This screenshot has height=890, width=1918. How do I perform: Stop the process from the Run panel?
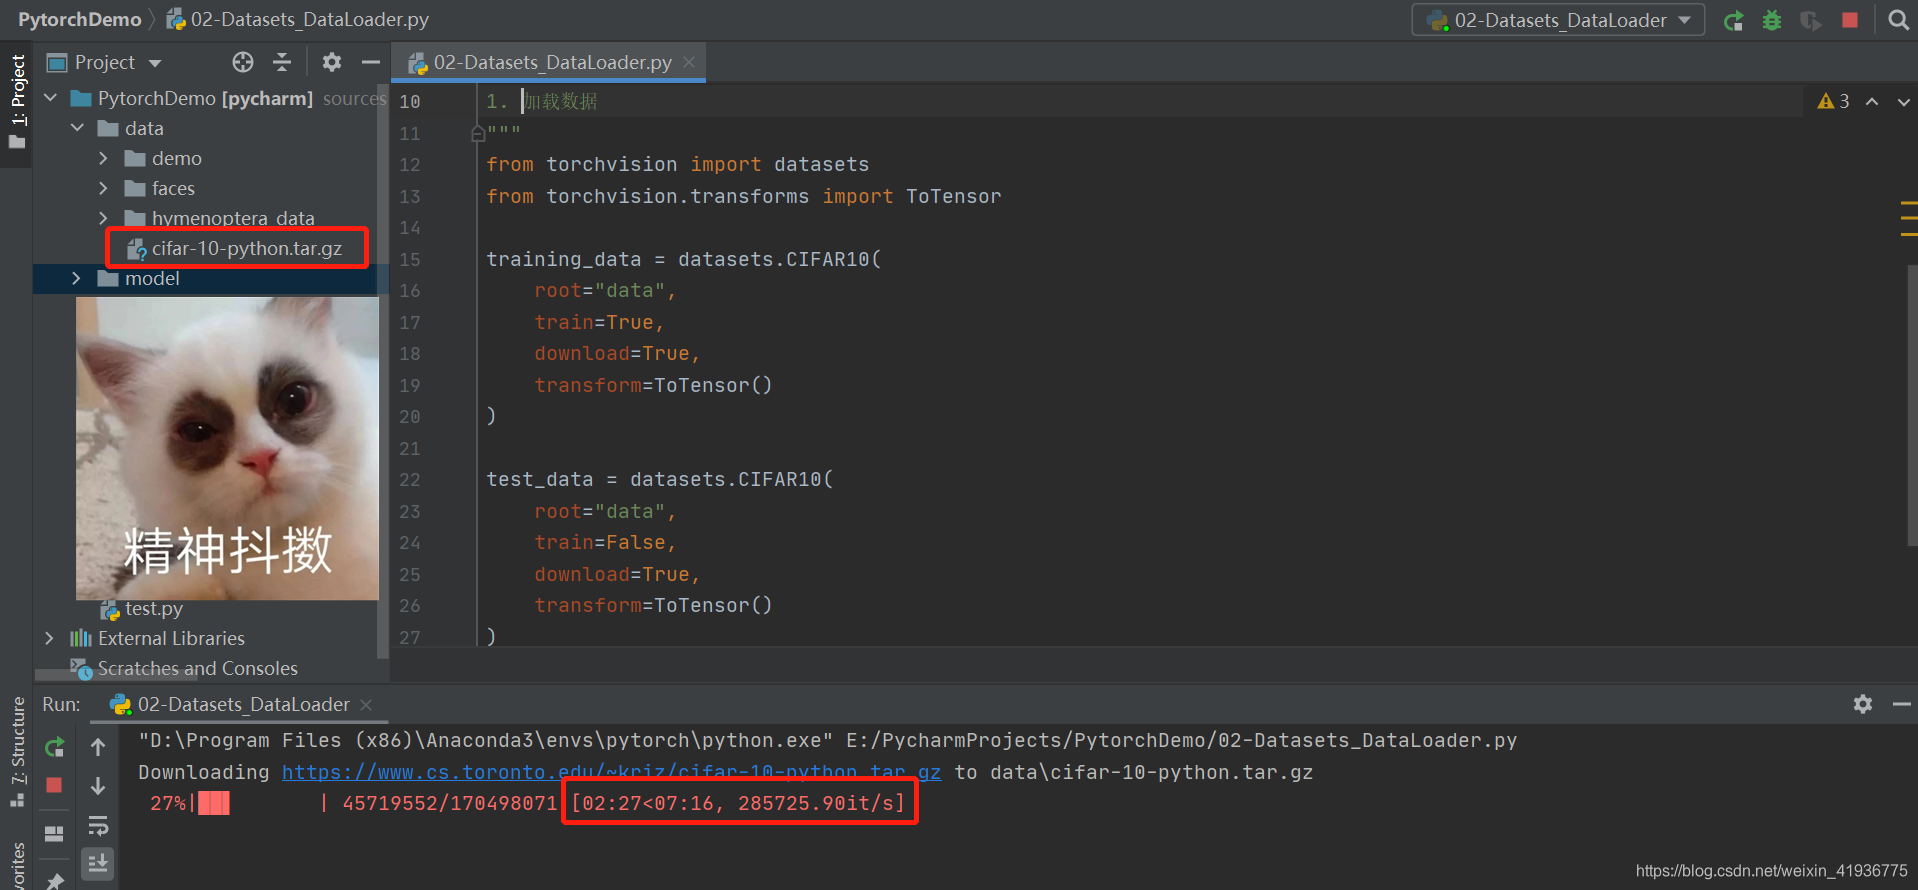point(55,785)
